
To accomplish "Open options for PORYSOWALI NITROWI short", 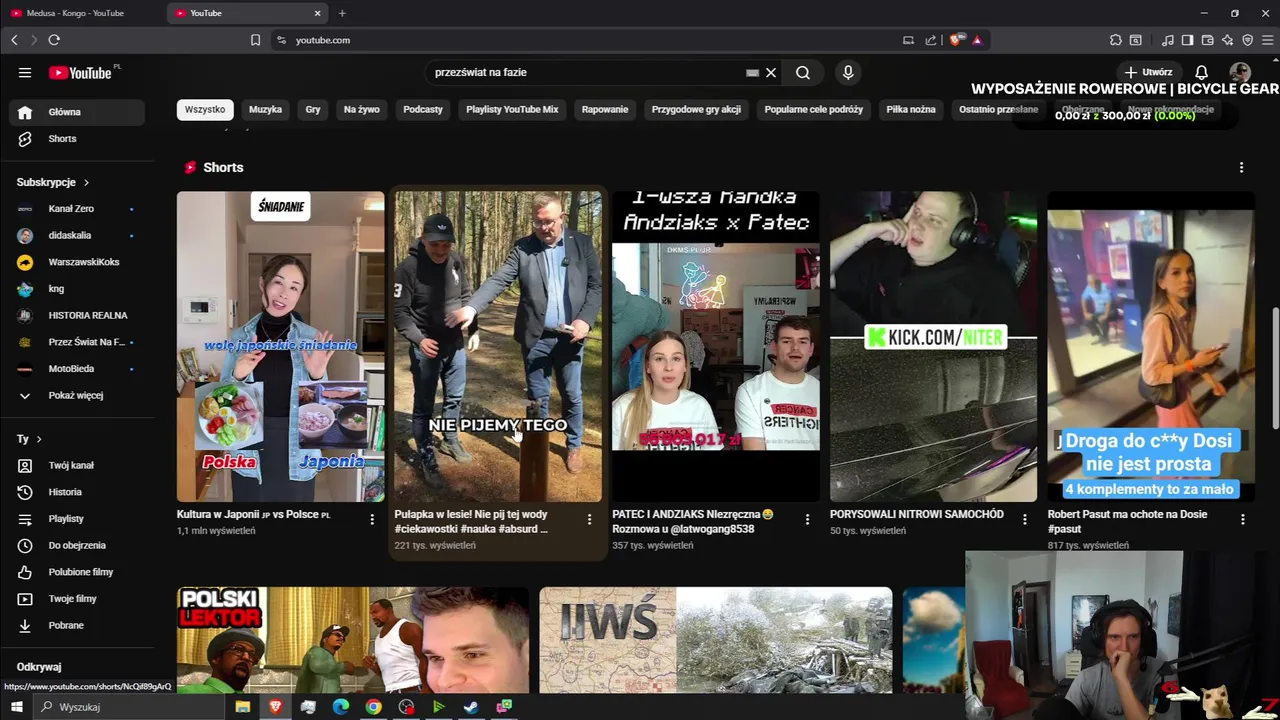I will (x=1025, y=519).
